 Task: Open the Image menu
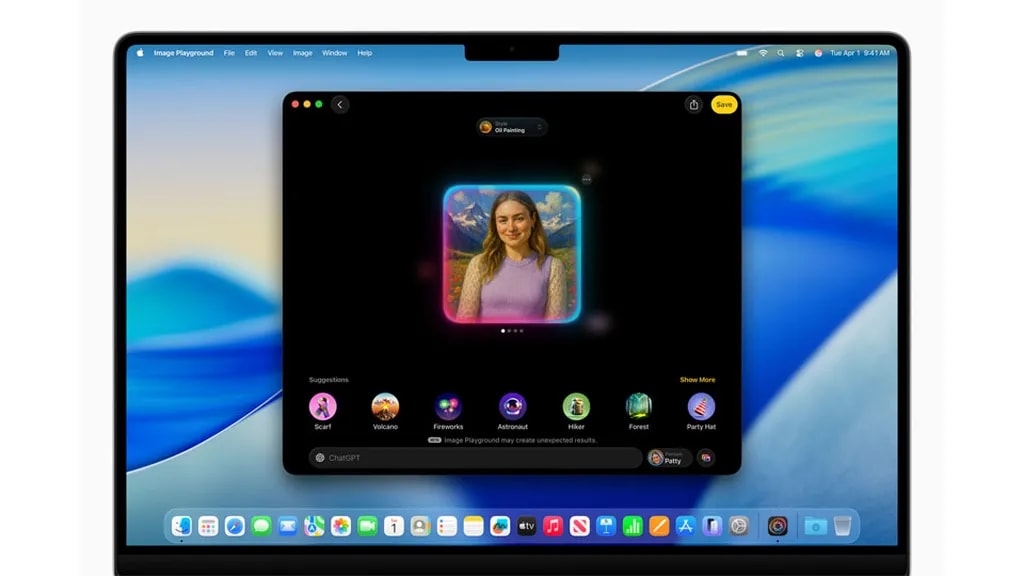click(x=302, y=53)
